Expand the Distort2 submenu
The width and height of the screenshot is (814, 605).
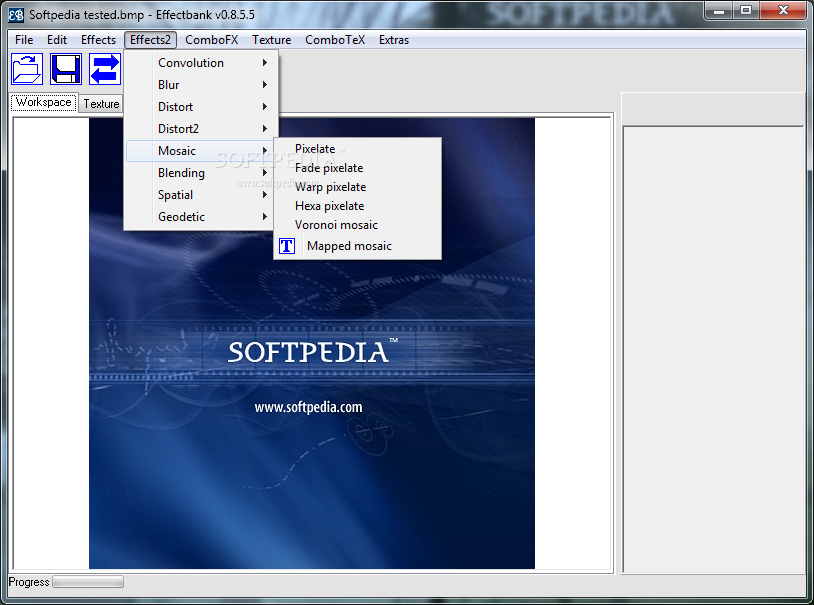click(x=201, y=129)
